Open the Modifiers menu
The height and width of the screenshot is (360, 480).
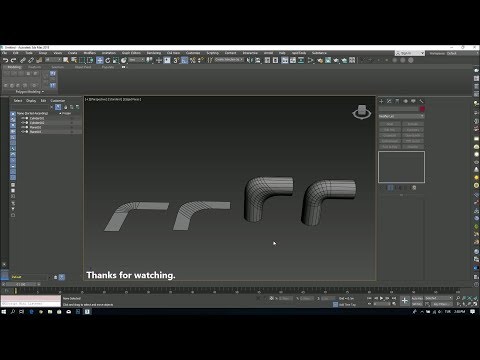coord(90,53)
